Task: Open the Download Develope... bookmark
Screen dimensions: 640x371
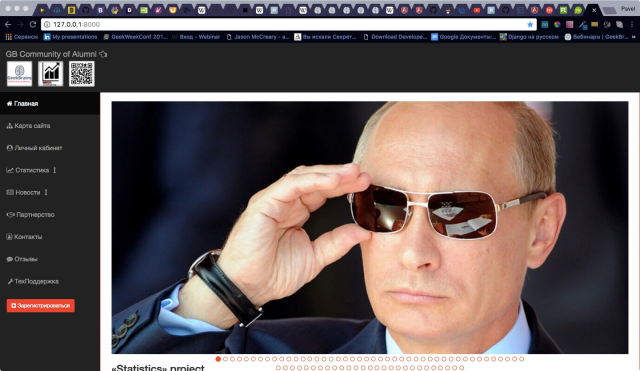Action: [395, 37]
